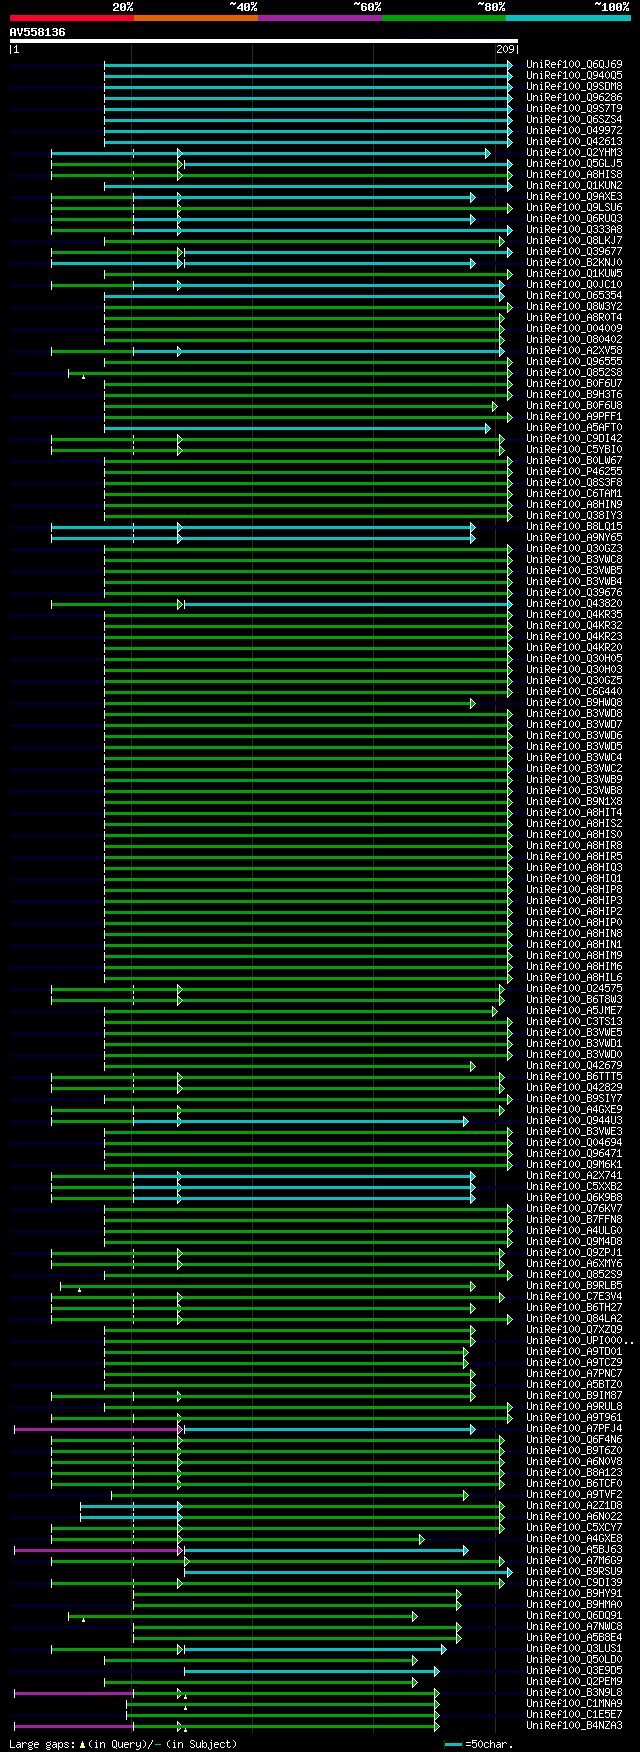This screenshot has width=640, height=1752.
Task: Click the green ~80% identity legend segment
Action: coord(444,17)
